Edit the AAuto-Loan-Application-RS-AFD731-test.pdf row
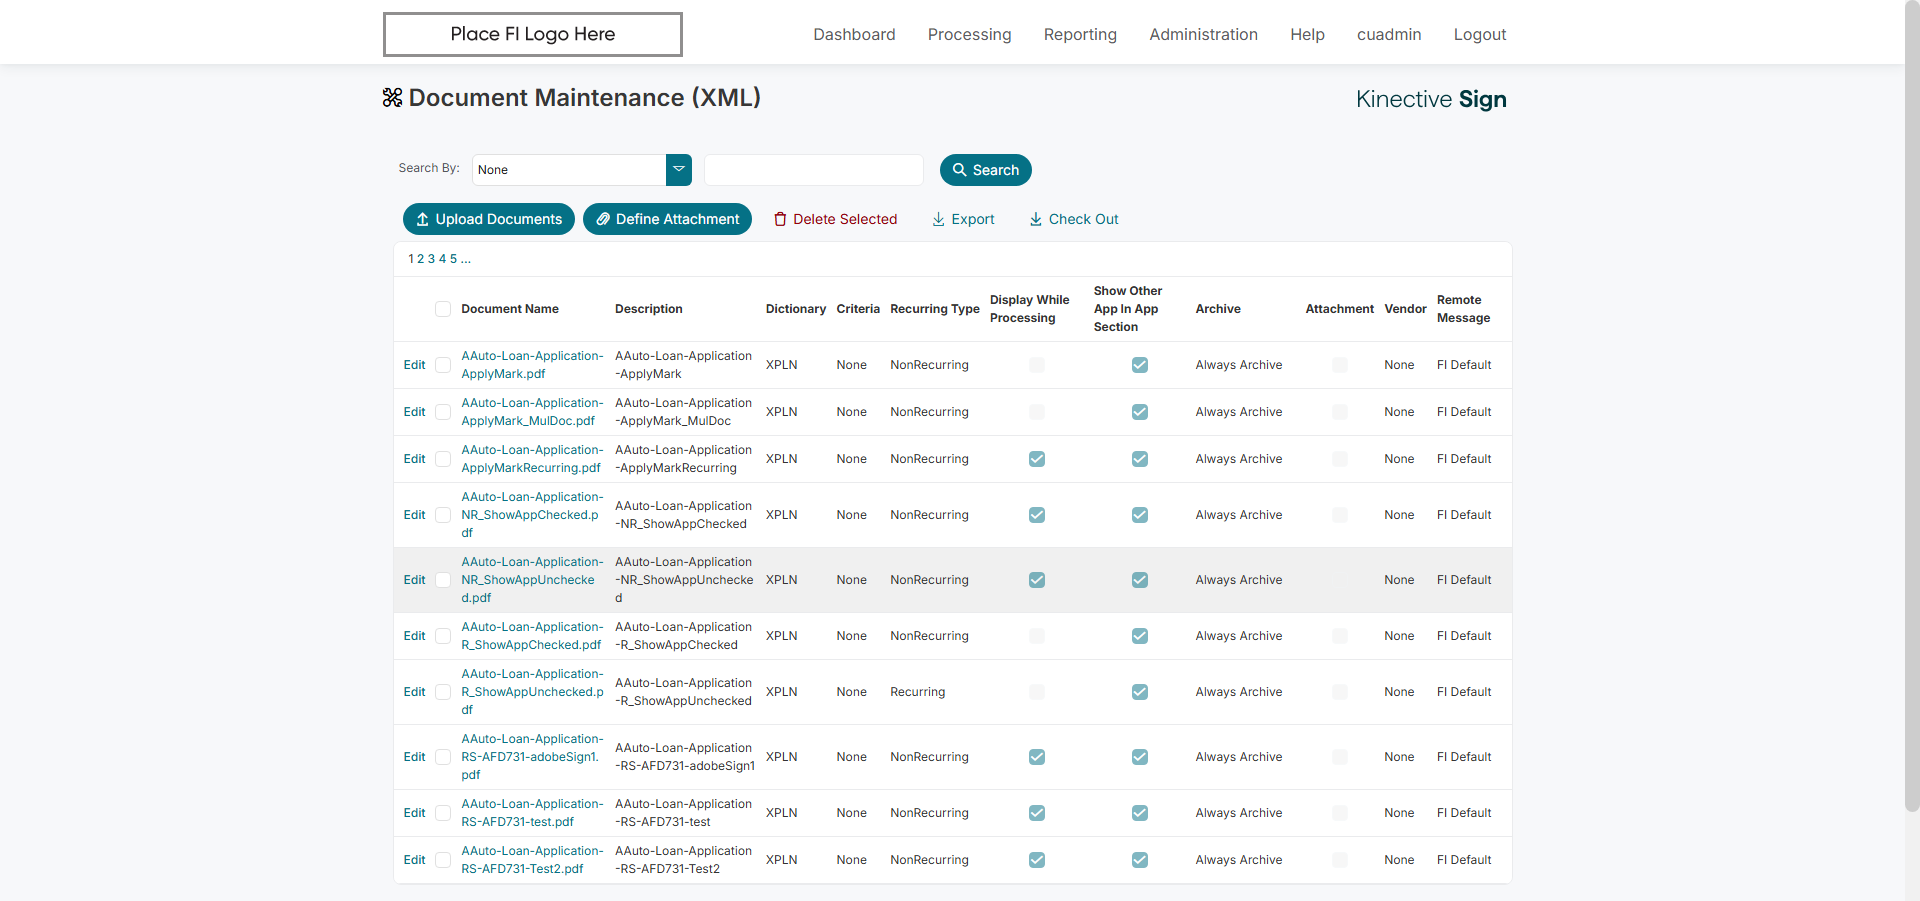The image size is (1920, 901). [414, 813]
